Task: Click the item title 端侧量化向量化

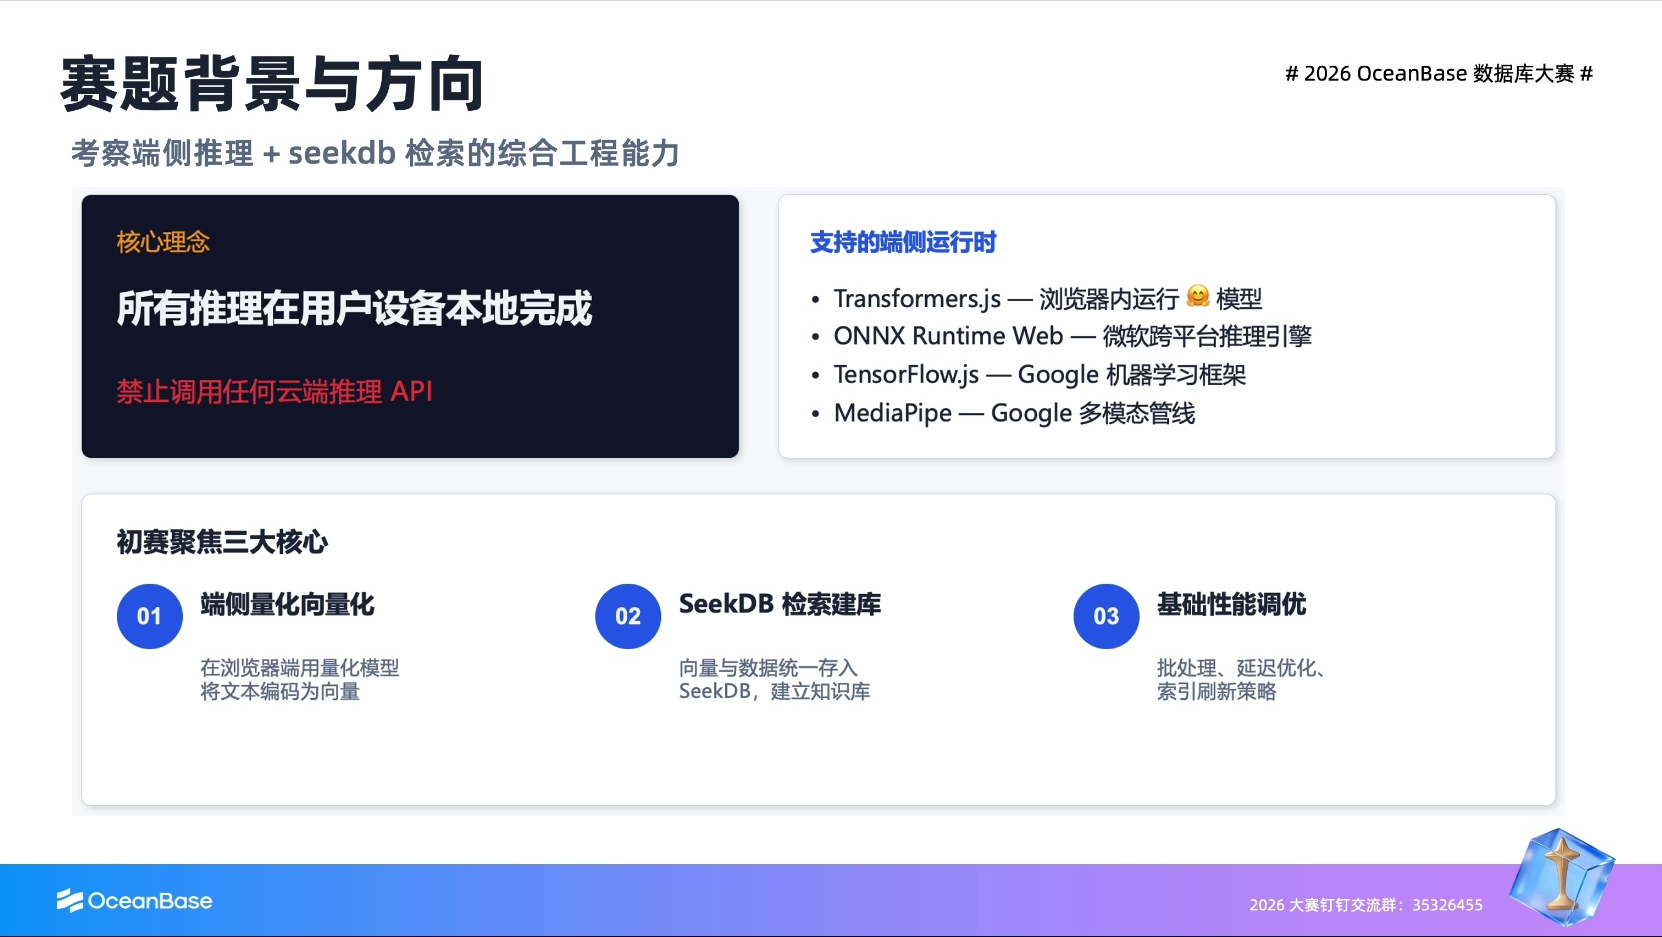Action: pyautogui.click(x=287, y=604)
